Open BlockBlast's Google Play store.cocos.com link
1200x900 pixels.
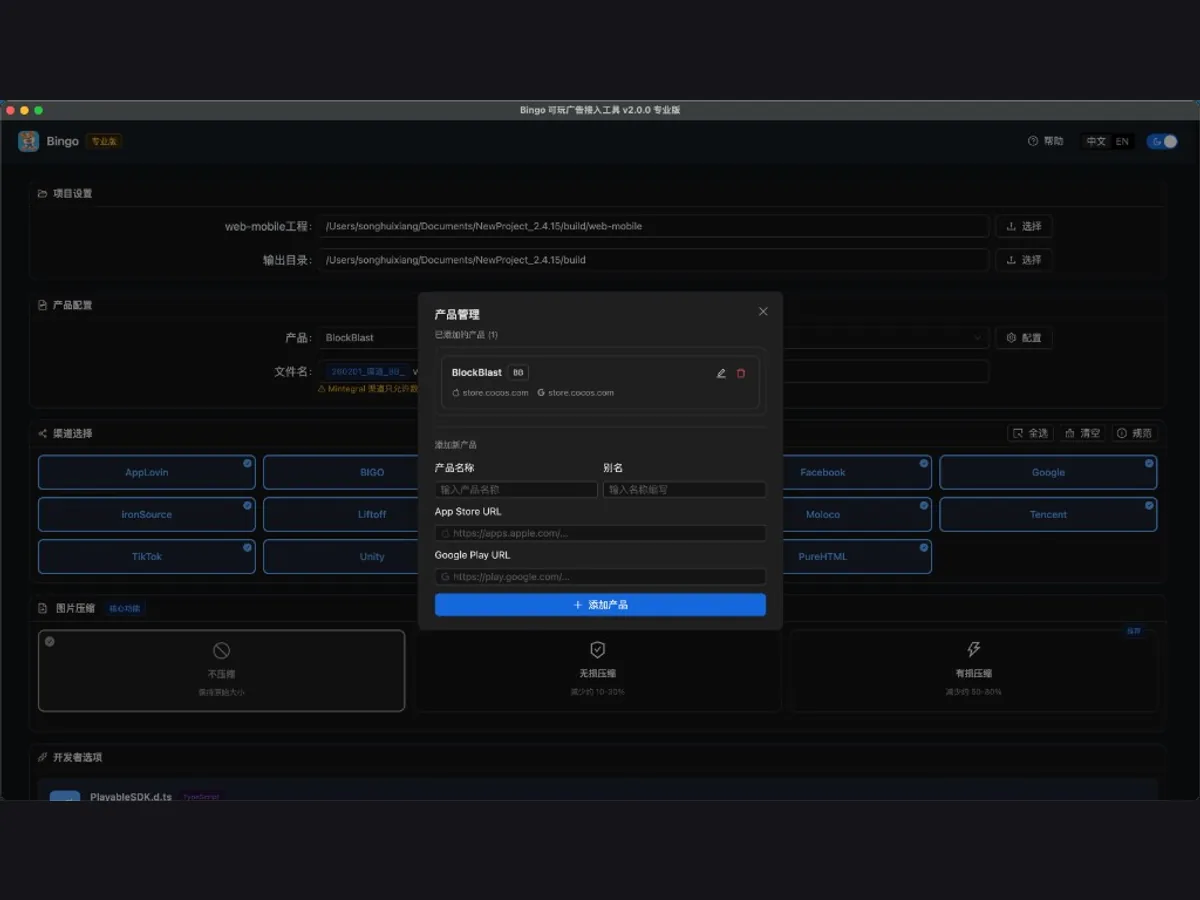[x=575, y=393]
